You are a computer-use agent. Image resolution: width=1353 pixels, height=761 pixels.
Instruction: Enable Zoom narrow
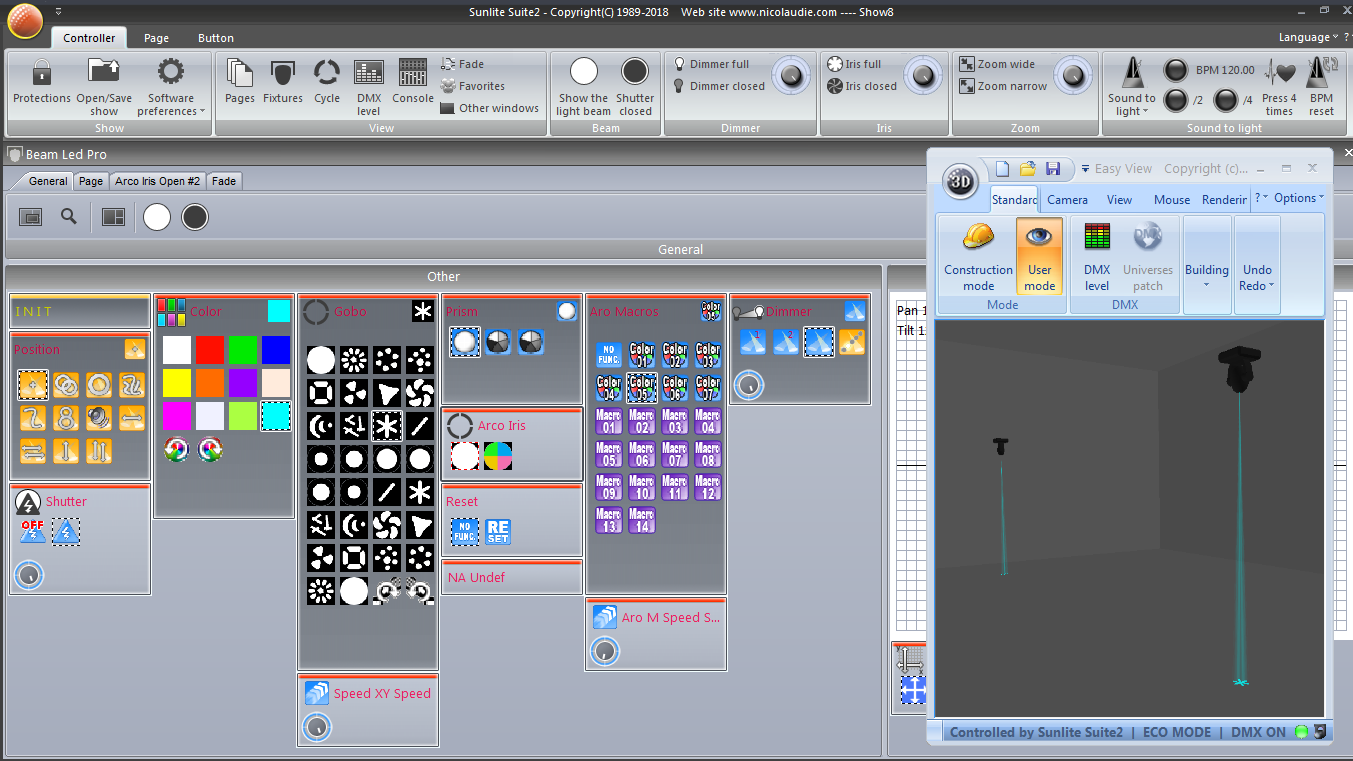1003,86
